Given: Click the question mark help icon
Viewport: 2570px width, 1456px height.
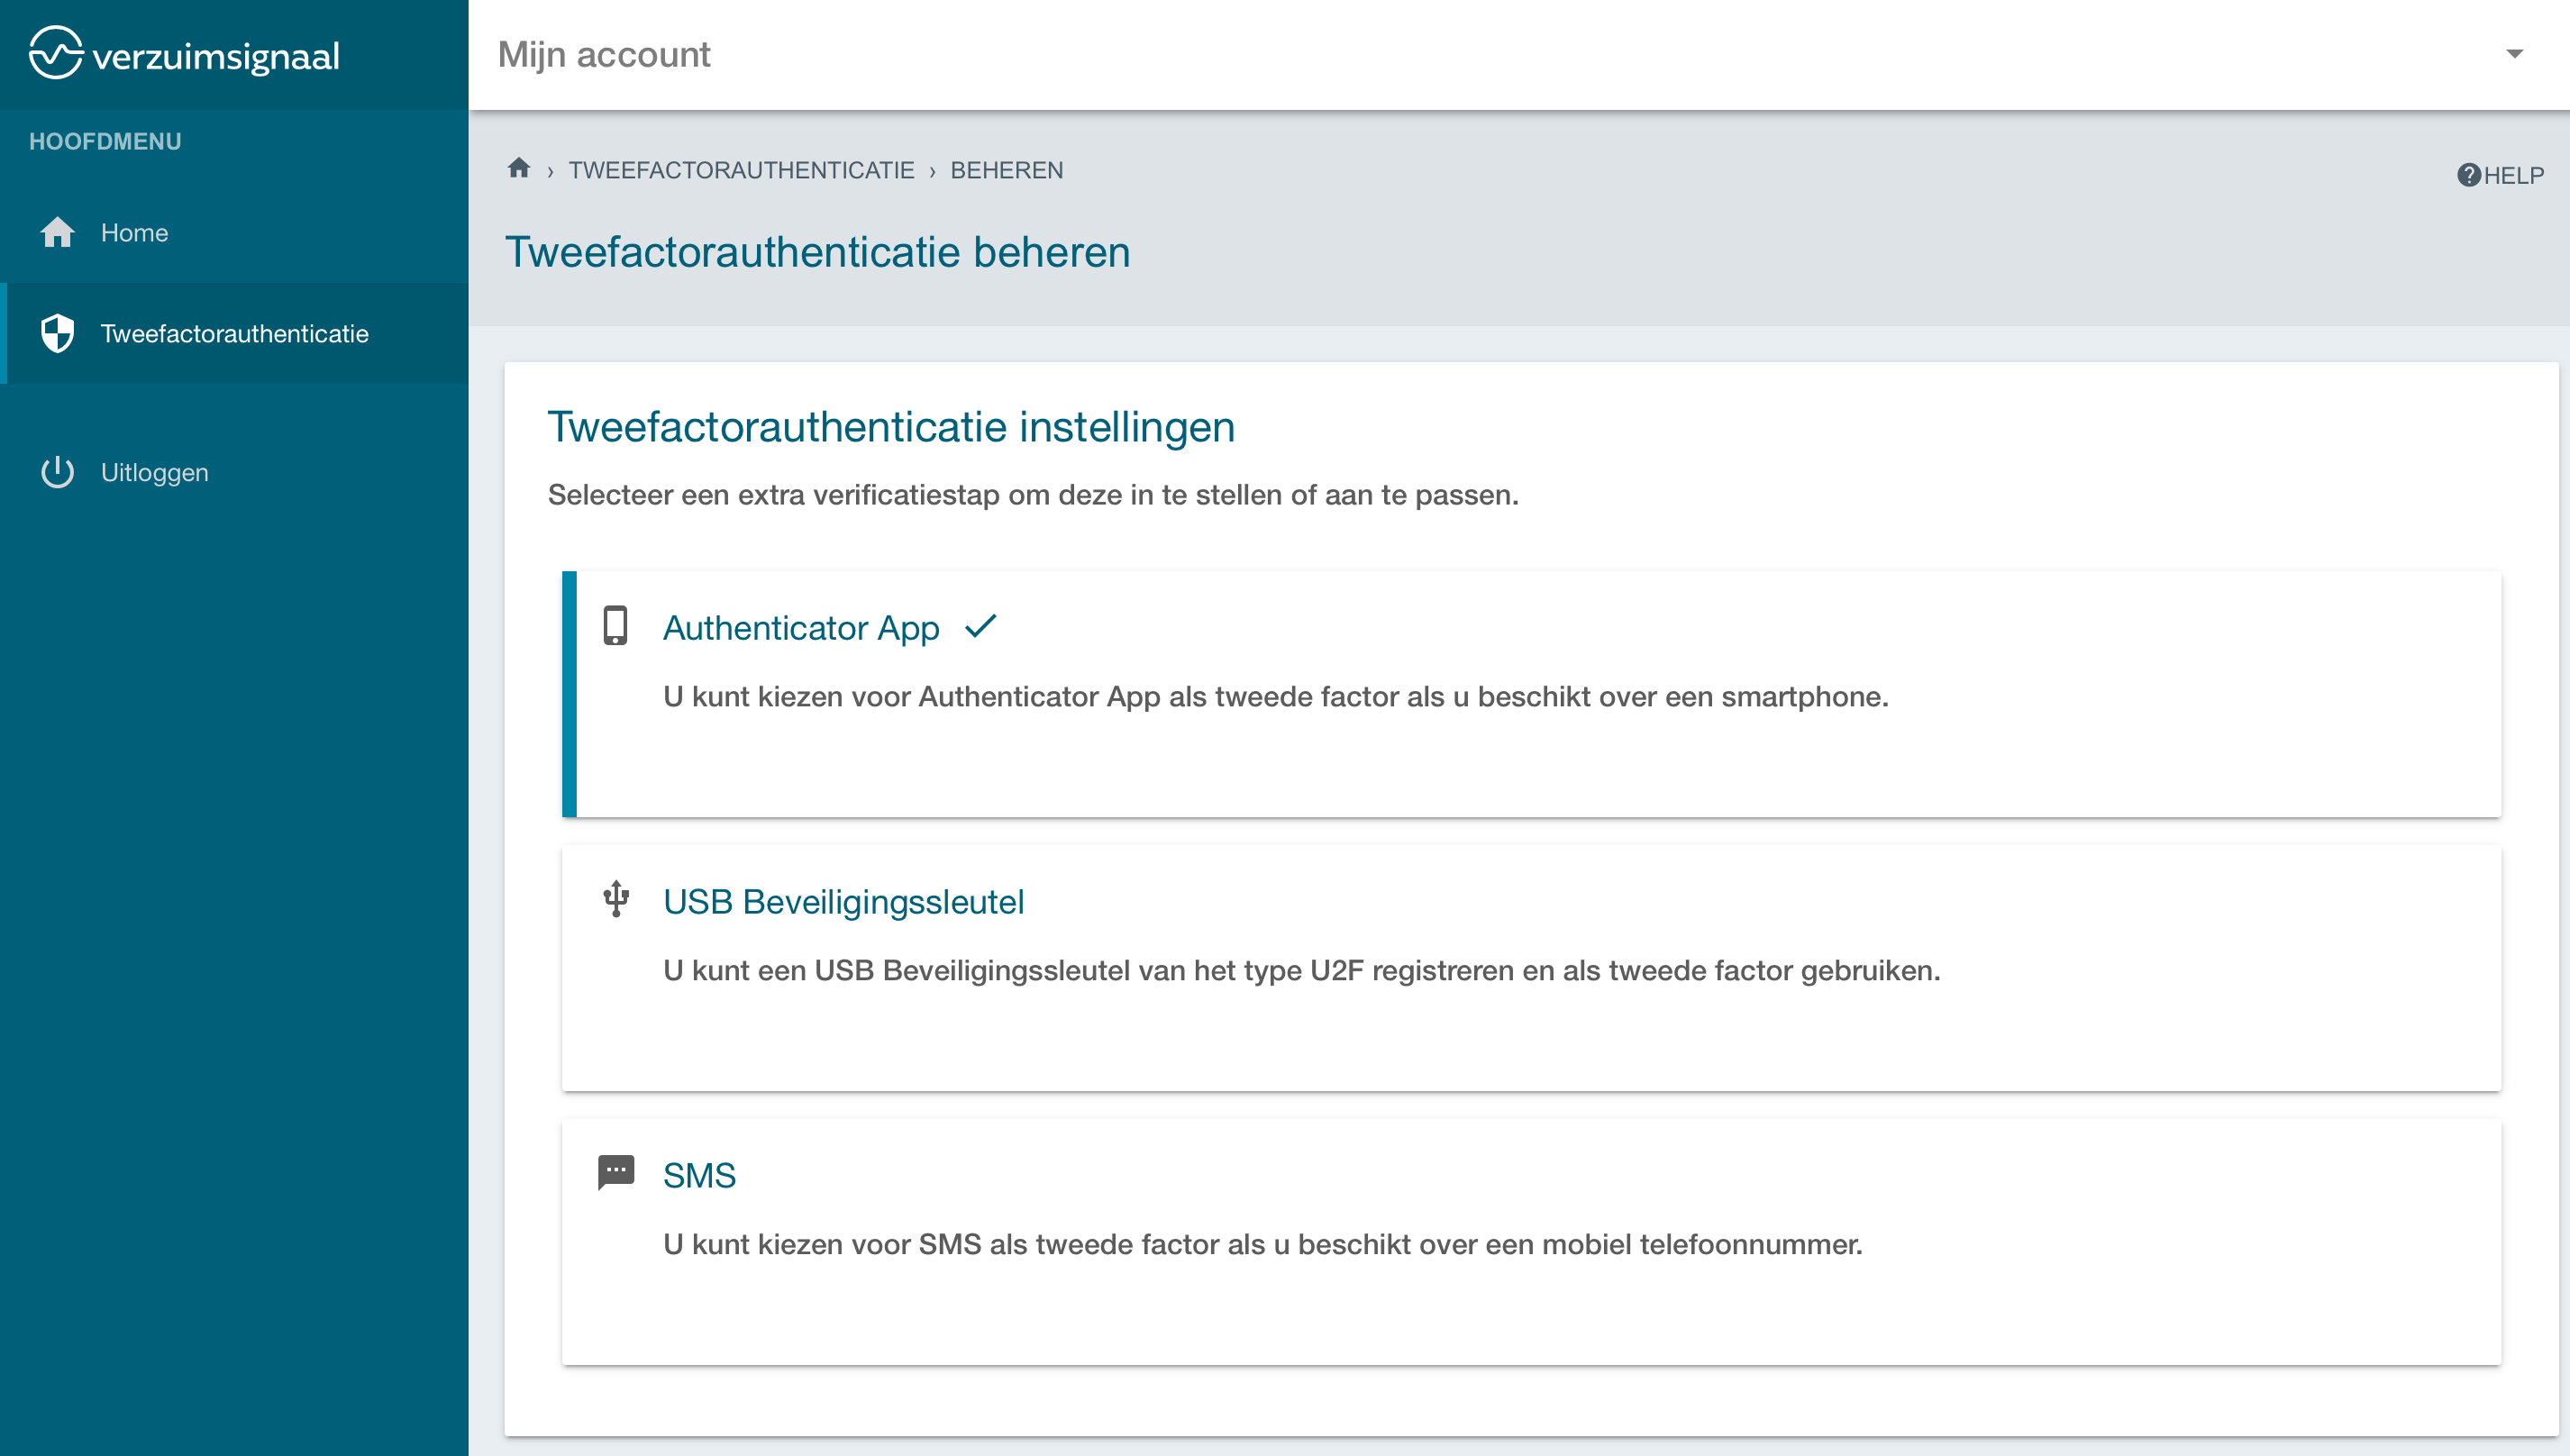Looking at the screenshot, I should [x=2469, y=175].
